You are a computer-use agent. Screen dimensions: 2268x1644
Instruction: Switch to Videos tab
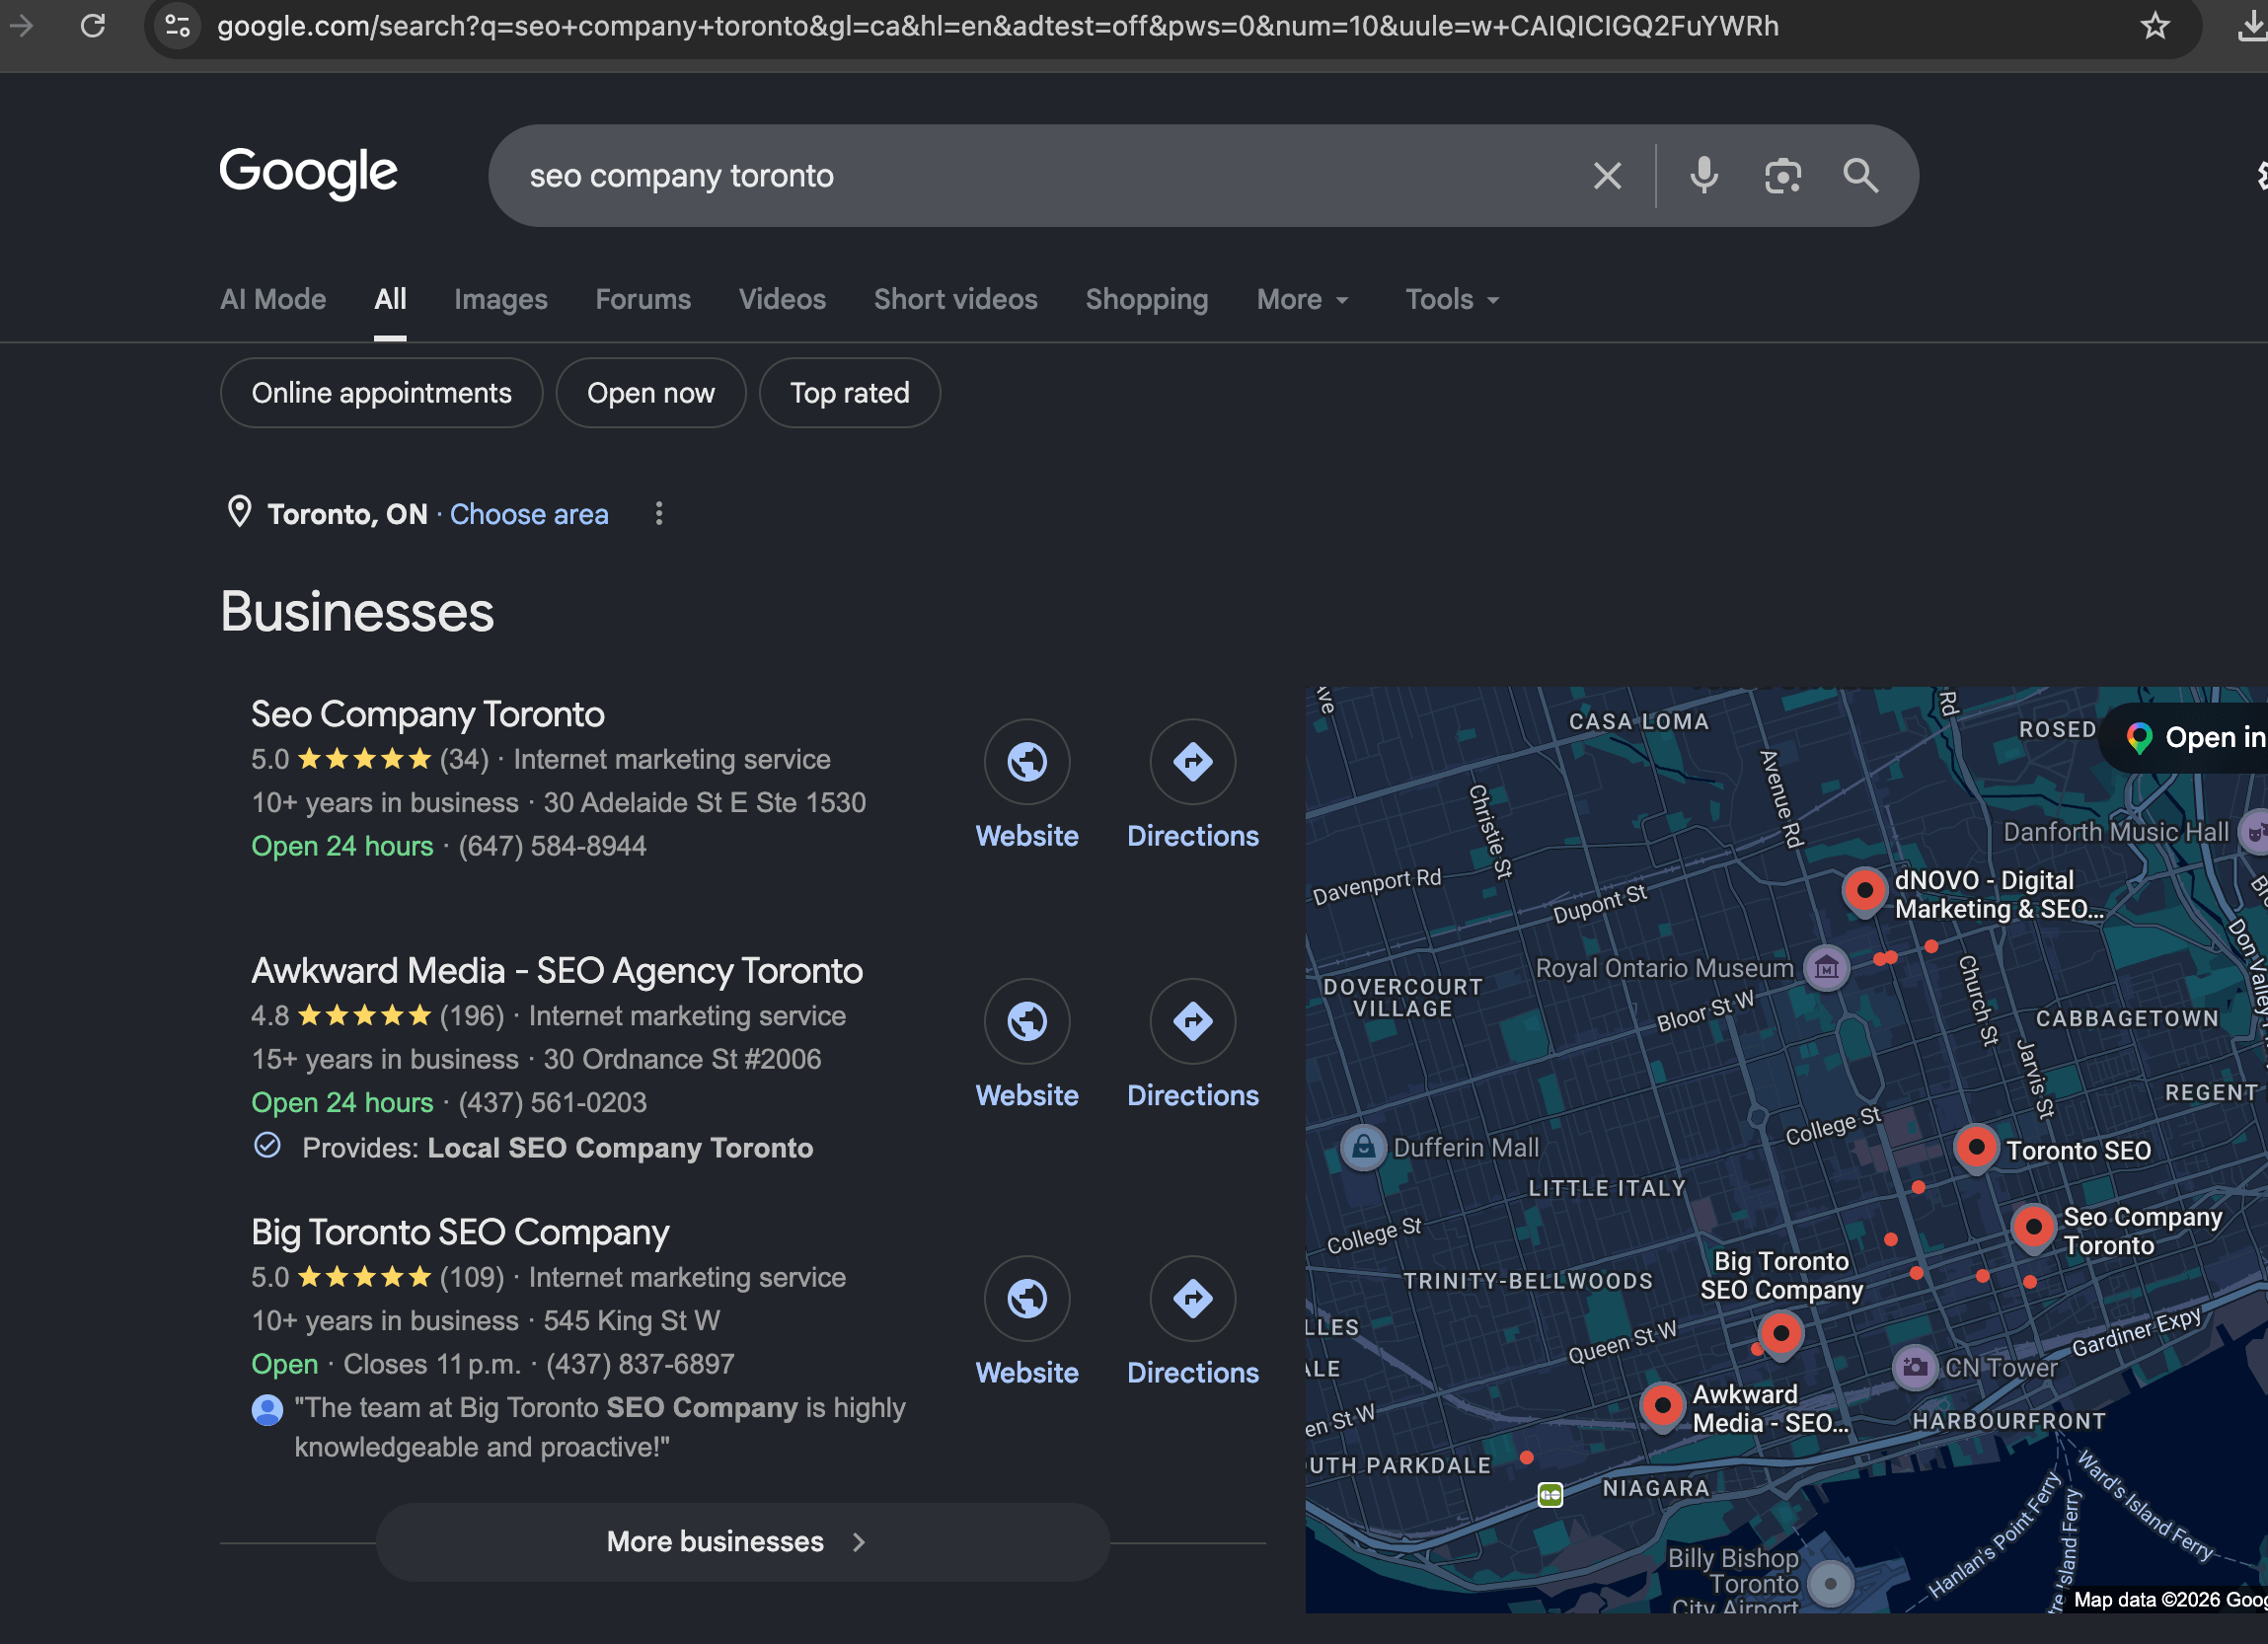coord(782,299)
